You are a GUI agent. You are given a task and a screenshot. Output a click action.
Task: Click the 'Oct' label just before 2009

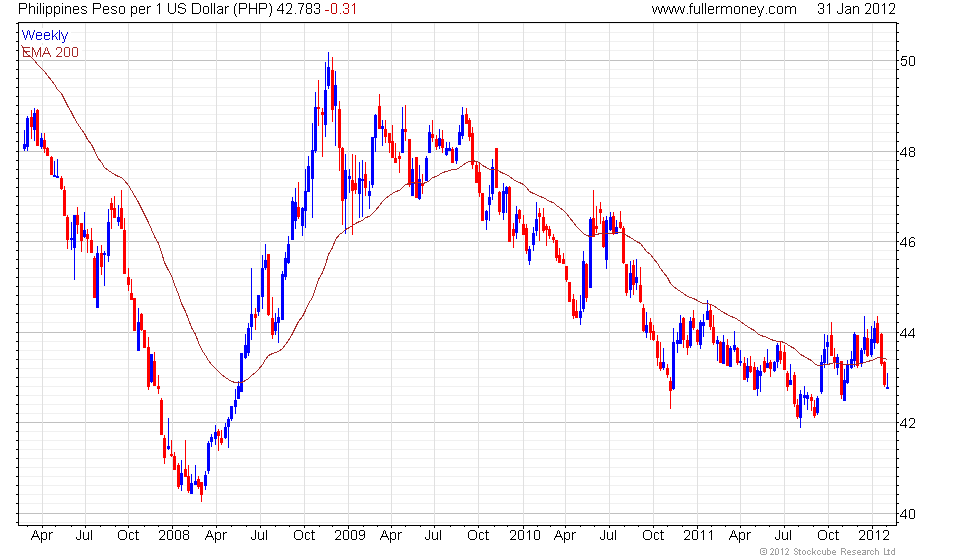[304, 536]
